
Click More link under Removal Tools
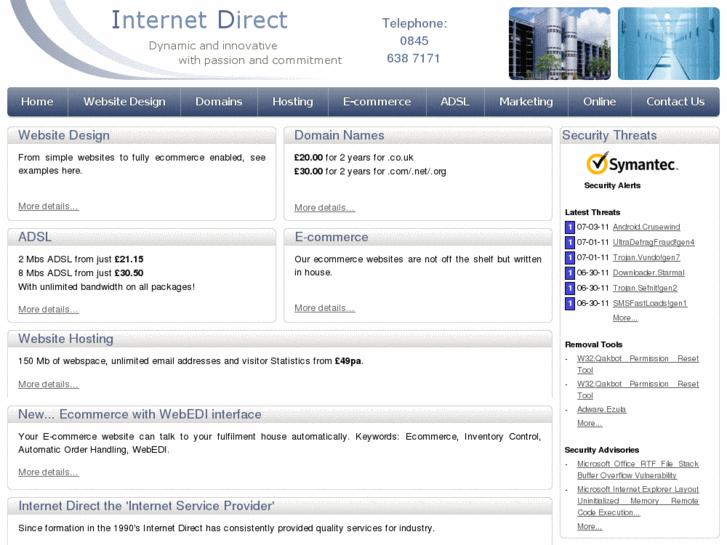(589, 423)
